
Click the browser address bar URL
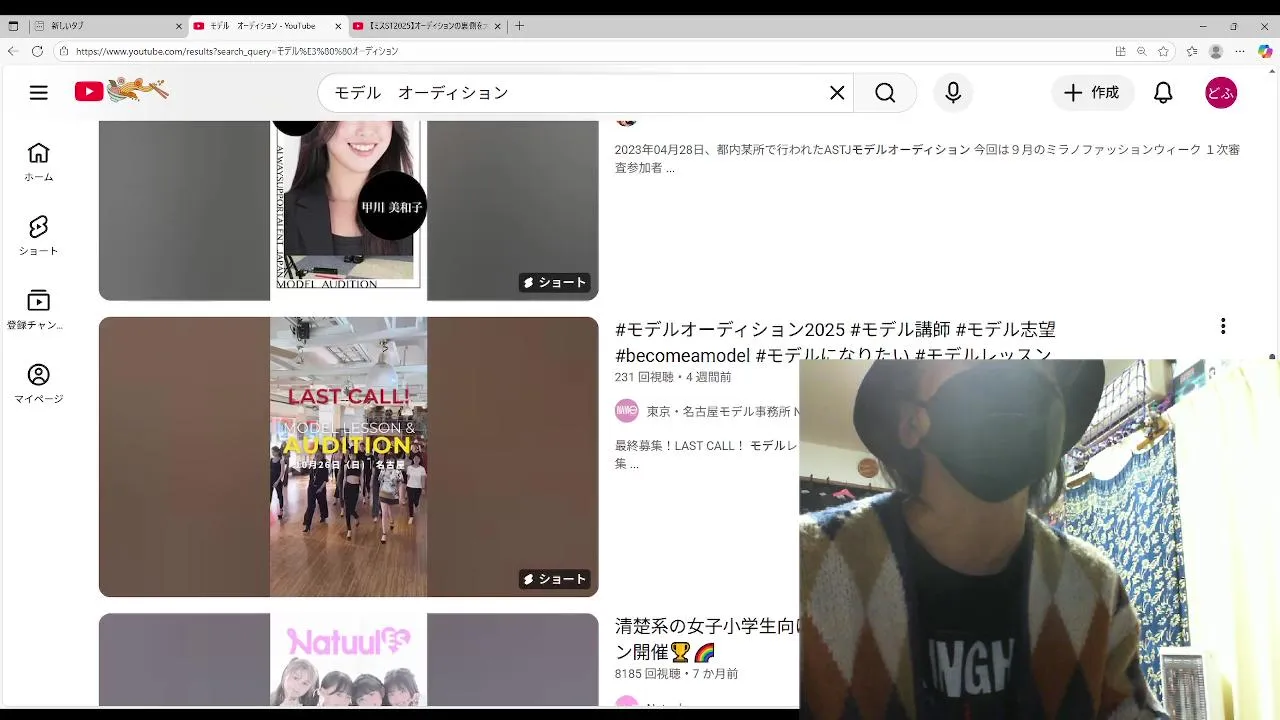pyautogui.click(x=237, y=51)
